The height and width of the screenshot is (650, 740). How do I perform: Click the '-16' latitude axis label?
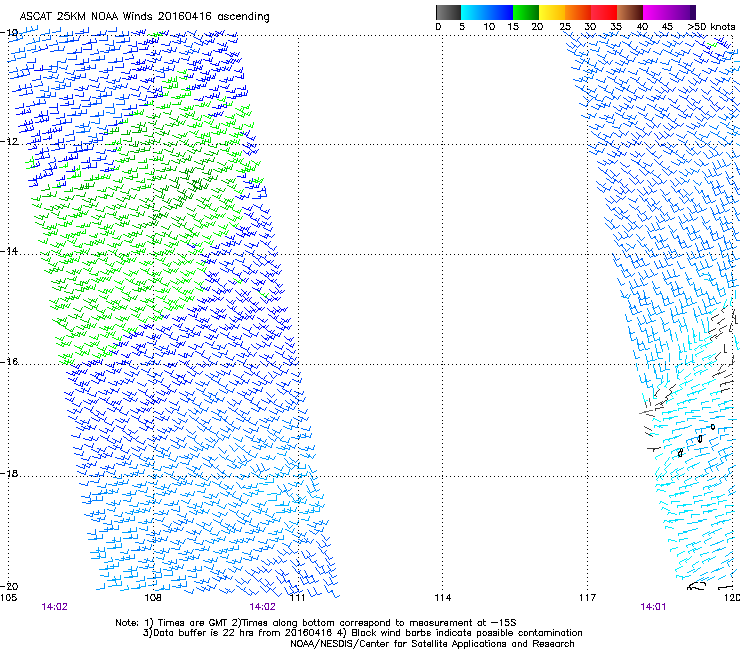9,362
